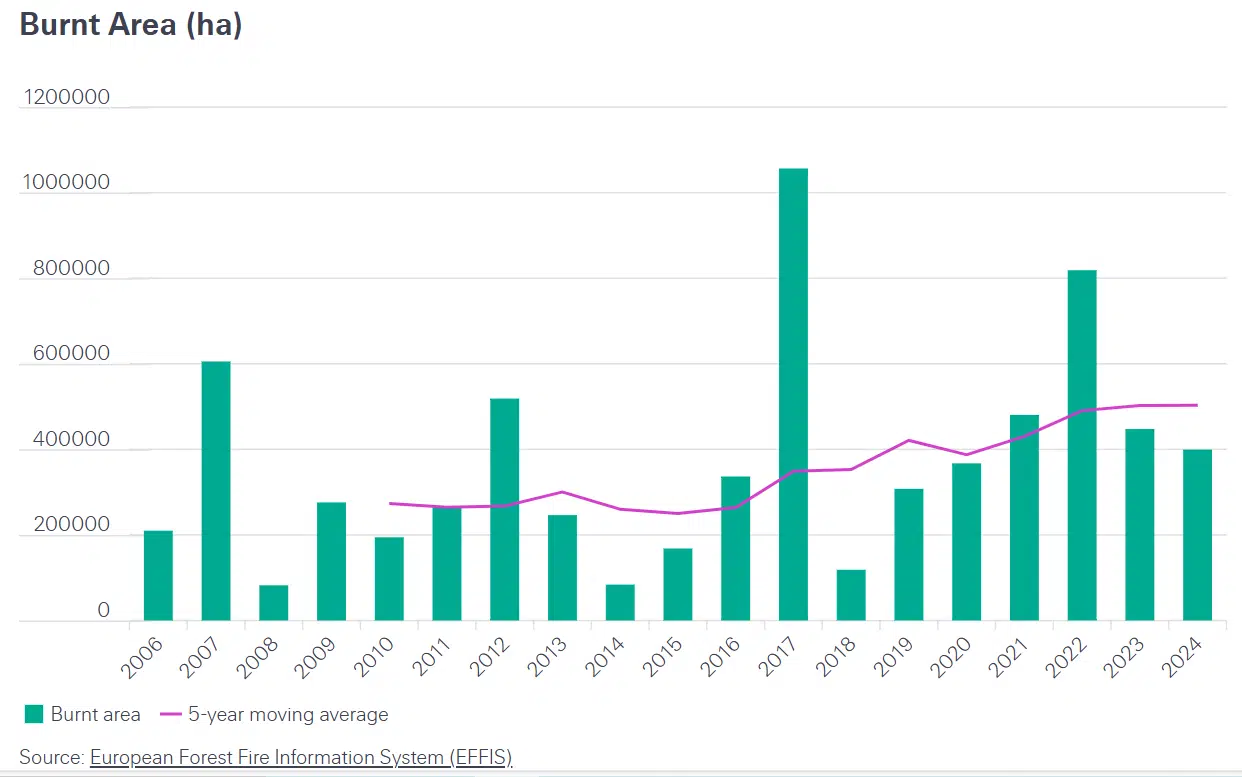Select the 2015 burnt area bar
Screen dimensions: 1242x777
tap(677, 584)
